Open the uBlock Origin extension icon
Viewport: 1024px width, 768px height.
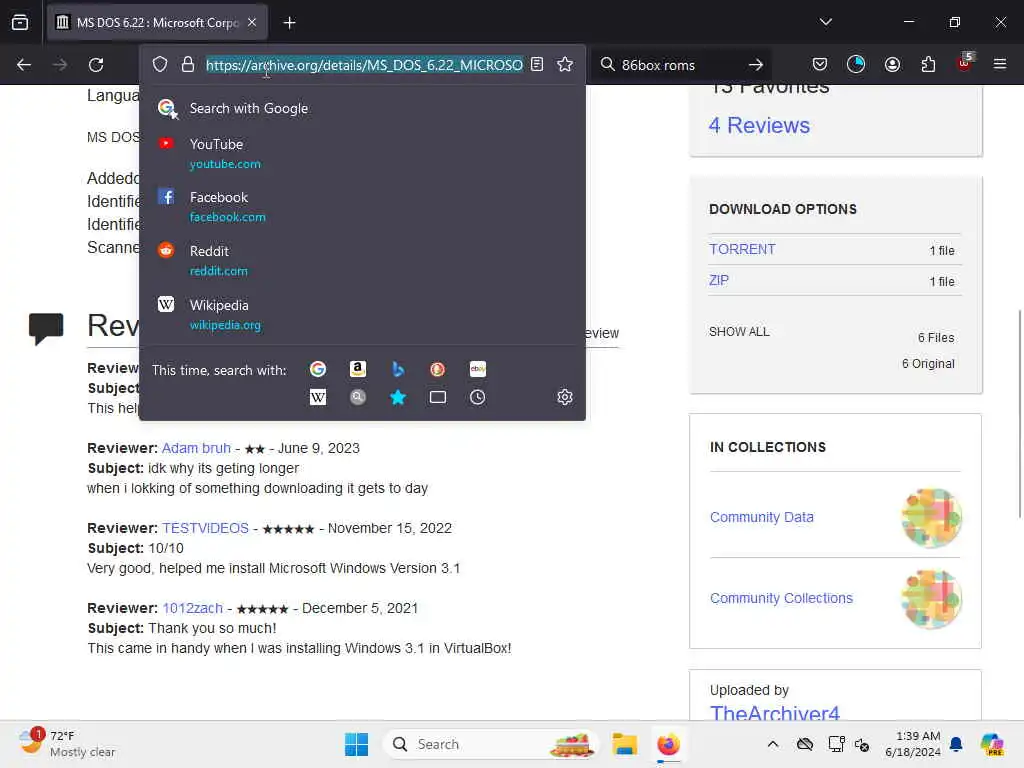965,63
